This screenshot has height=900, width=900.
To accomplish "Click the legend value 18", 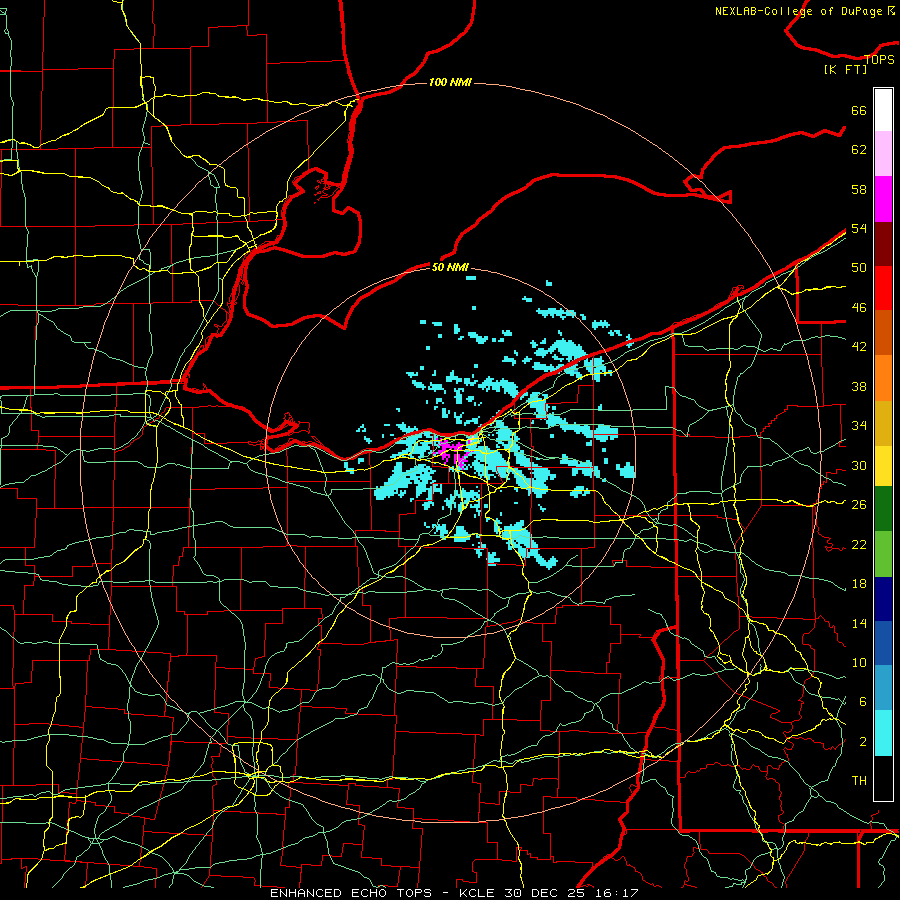I will [x=859, y=584].
